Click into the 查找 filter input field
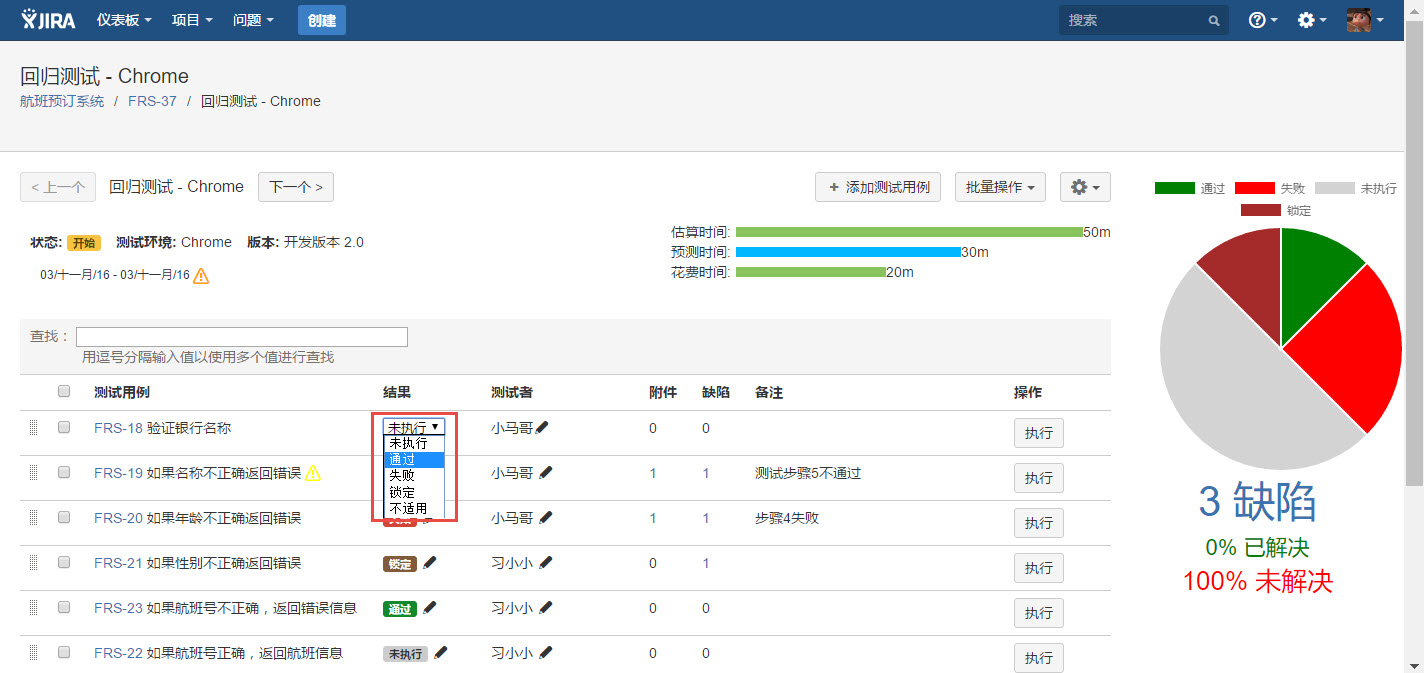 click(242, 337)
